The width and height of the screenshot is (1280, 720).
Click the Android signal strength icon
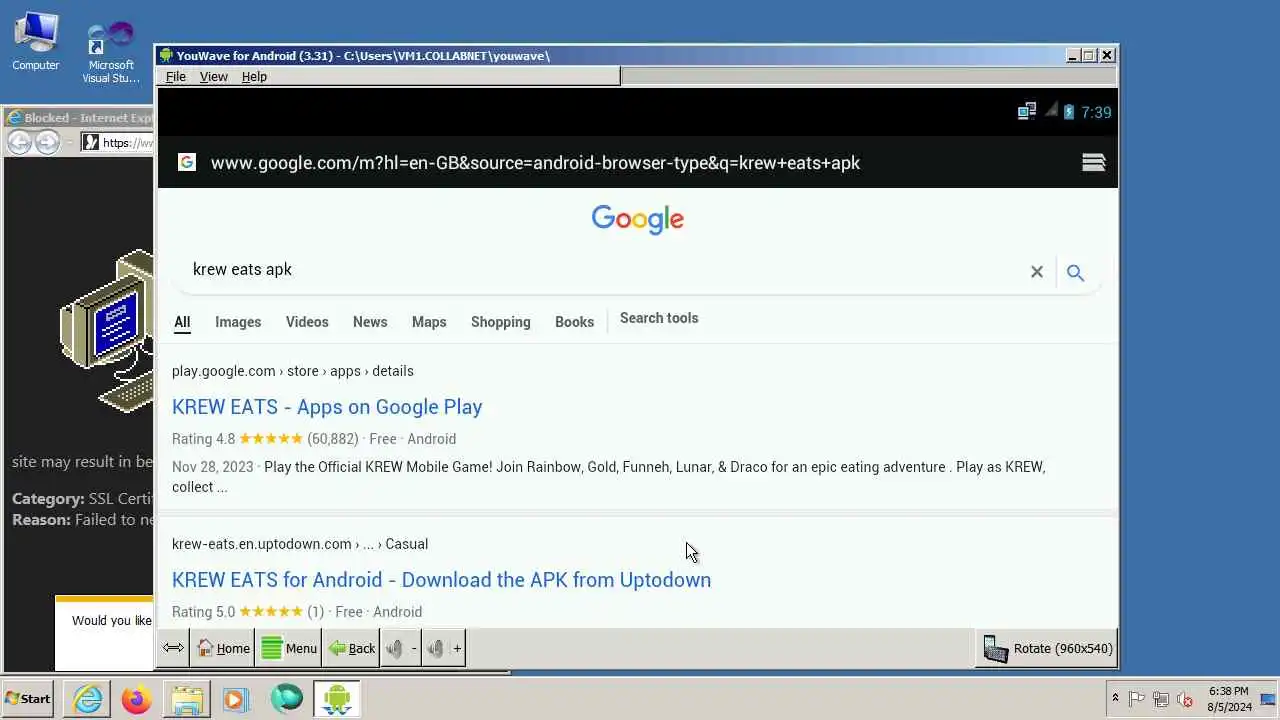pos(1050,111)
